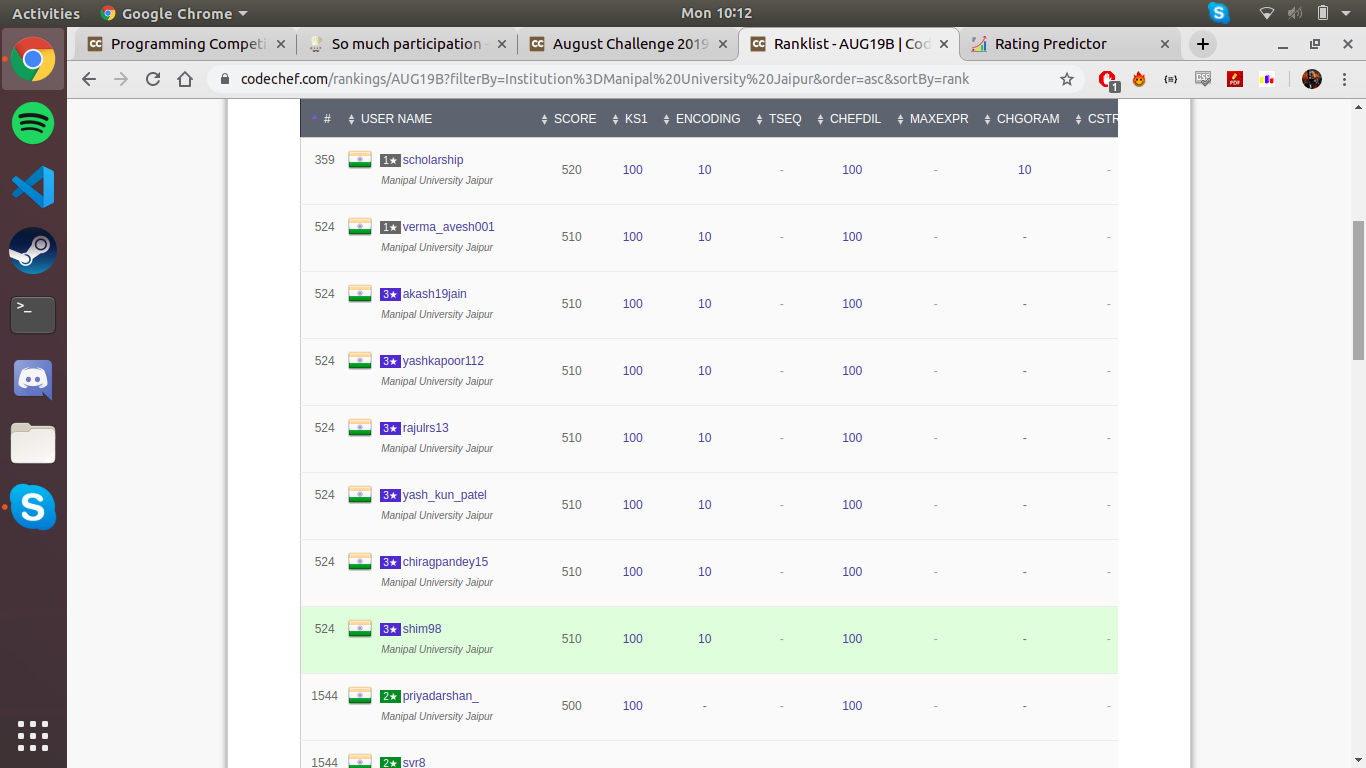Open Skype from the dock
The image size is (1366, 768).
click(x=33, y=508)
